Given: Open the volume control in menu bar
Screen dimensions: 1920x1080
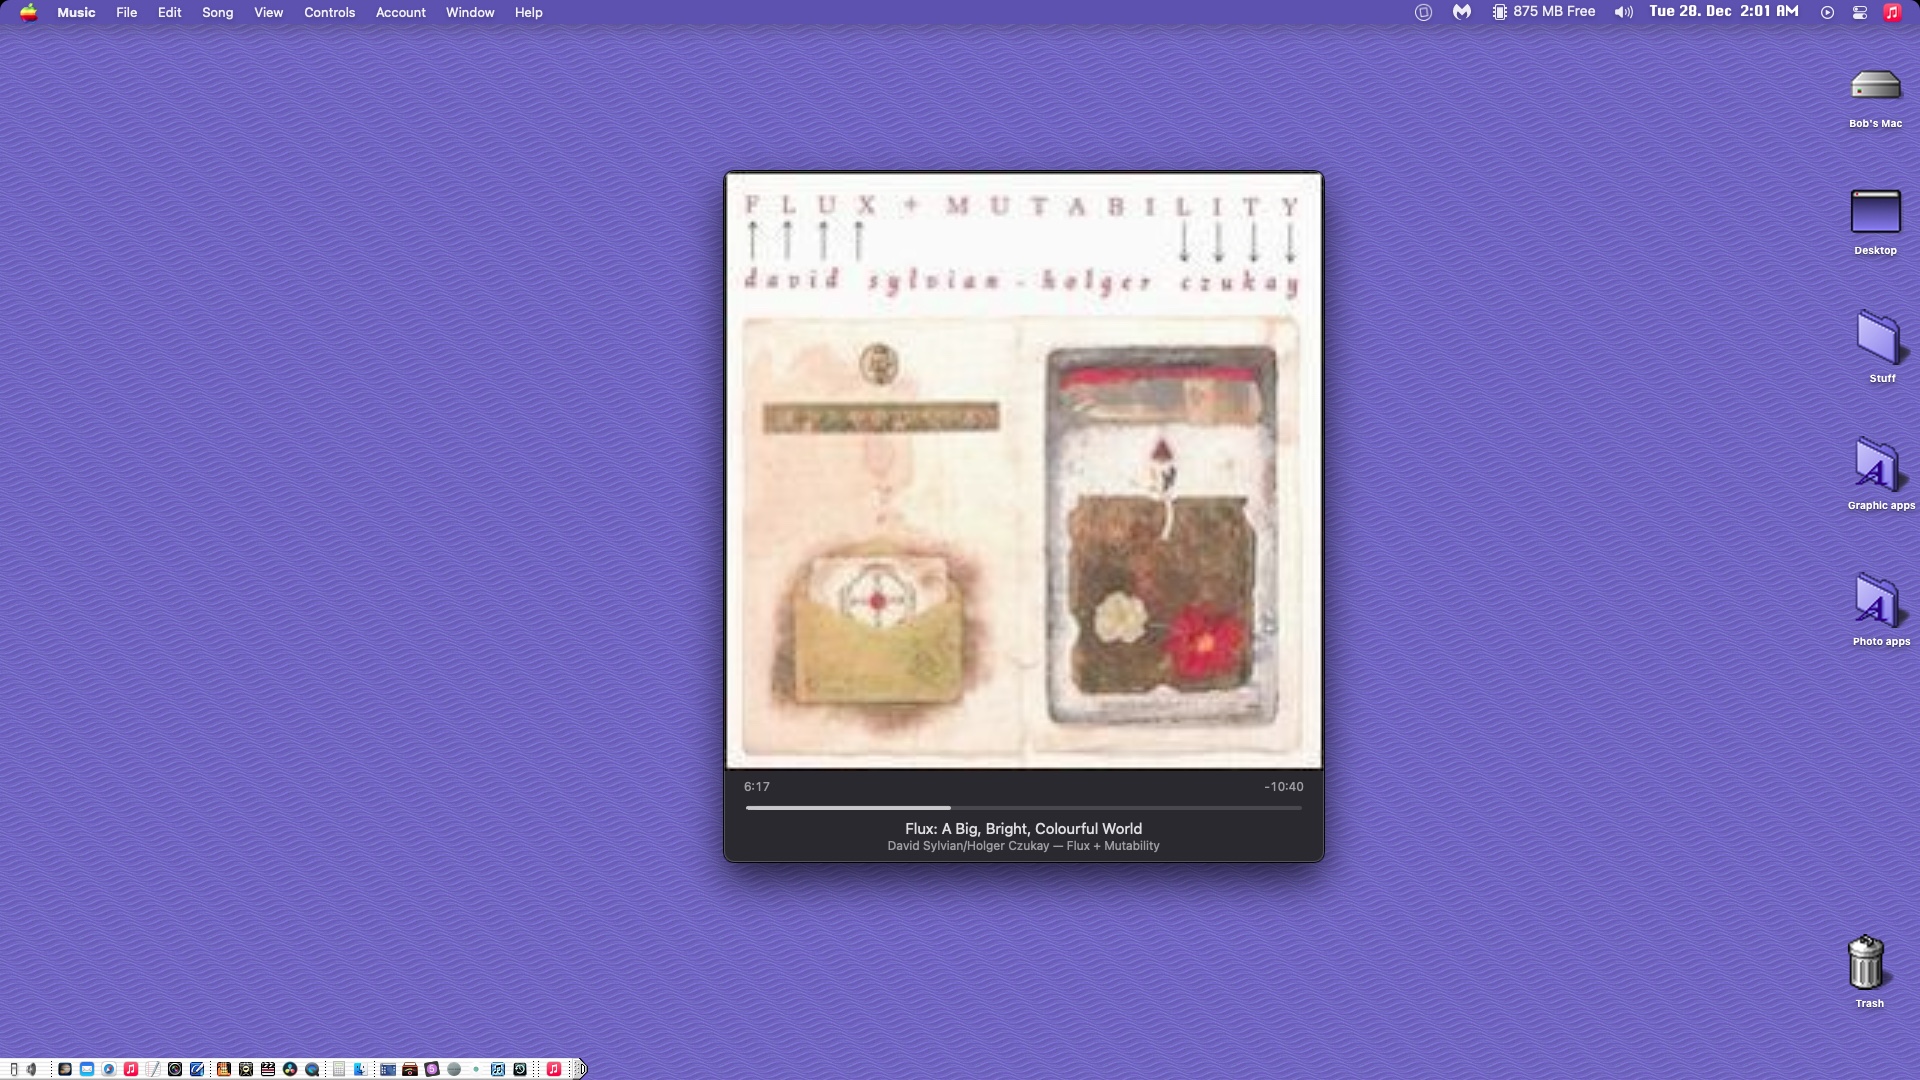Looking at the screenshot, I should click(1624, 12).
